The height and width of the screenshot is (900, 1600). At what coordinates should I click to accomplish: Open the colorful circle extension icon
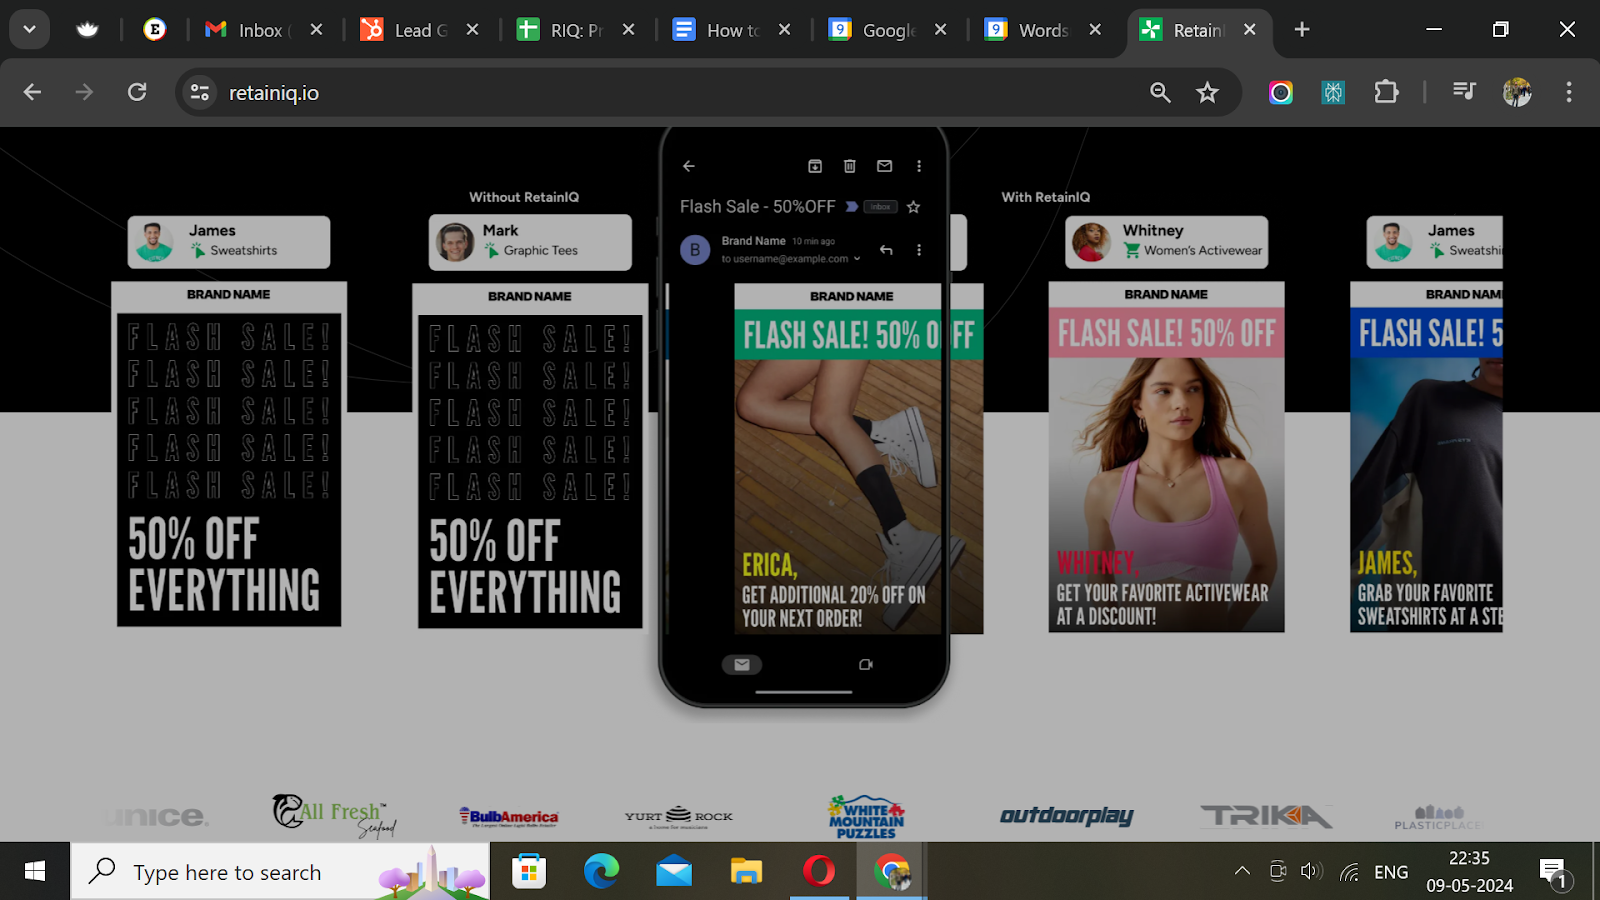pos(1281,93)
